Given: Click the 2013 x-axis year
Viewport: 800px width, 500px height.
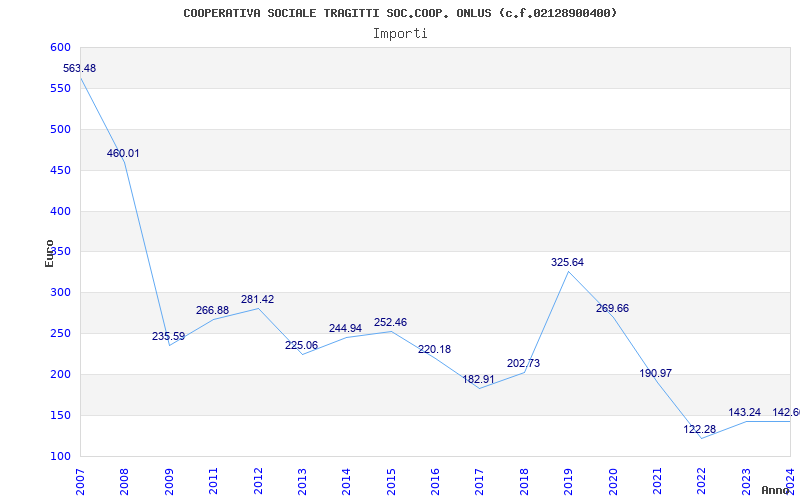Looking at the screenshot, I should coord(302,482).
